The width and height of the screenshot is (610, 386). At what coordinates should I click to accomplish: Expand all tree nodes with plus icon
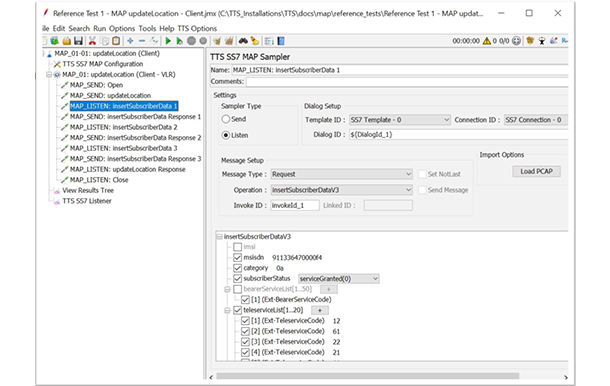130,41
